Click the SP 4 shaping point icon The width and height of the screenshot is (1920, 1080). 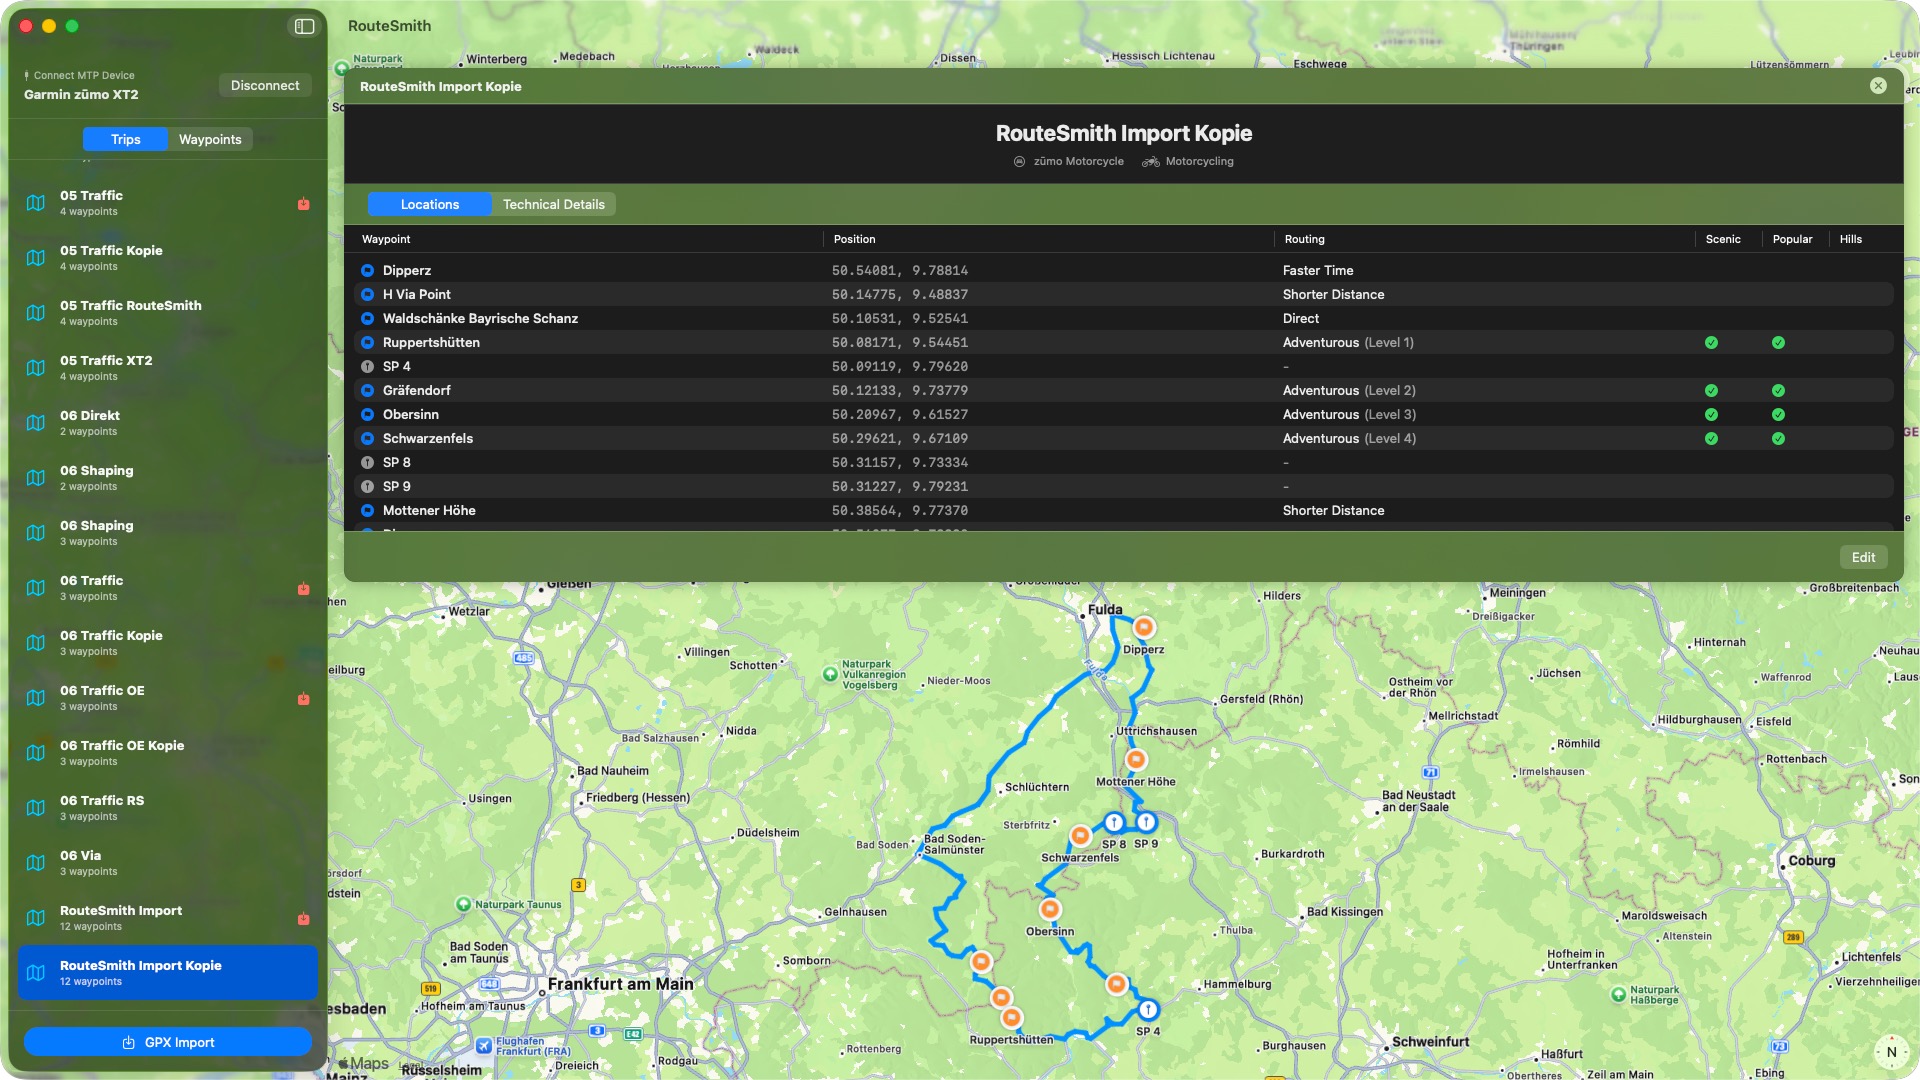[x=367, y=367]
